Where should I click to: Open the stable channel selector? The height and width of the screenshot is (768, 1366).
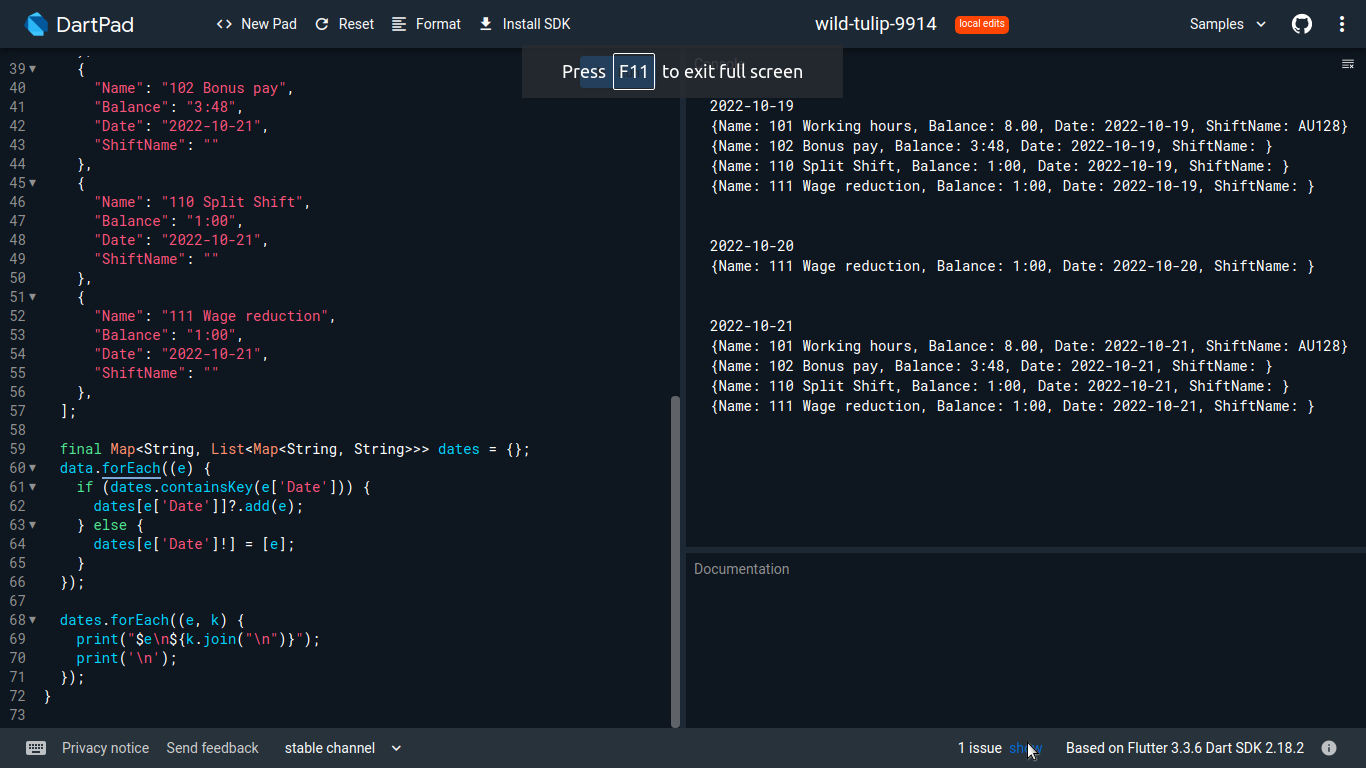pos(343,748)
